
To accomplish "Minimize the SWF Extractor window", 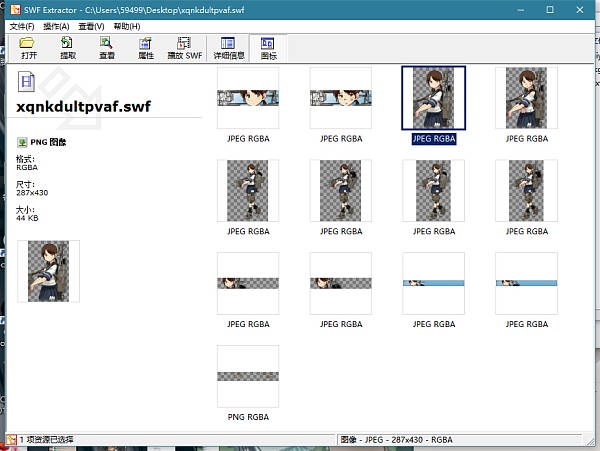I will [521, 10].
